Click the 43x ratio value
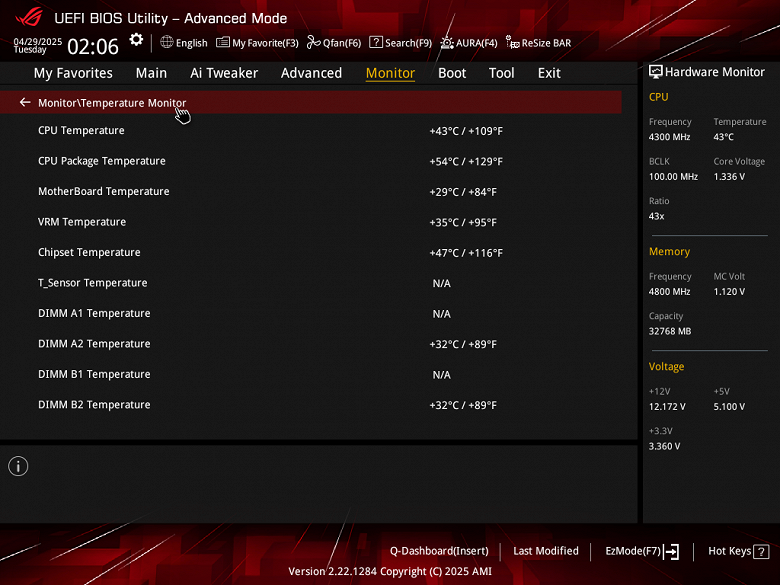Screen dimensions: 780x585 [x=657, y=216]
